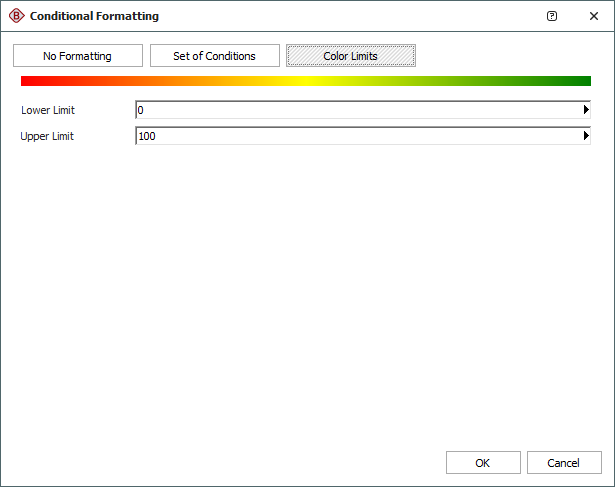Choose the Color Limits mode
This screenshot has width=615, height=487.
click(x=350, y=56)
